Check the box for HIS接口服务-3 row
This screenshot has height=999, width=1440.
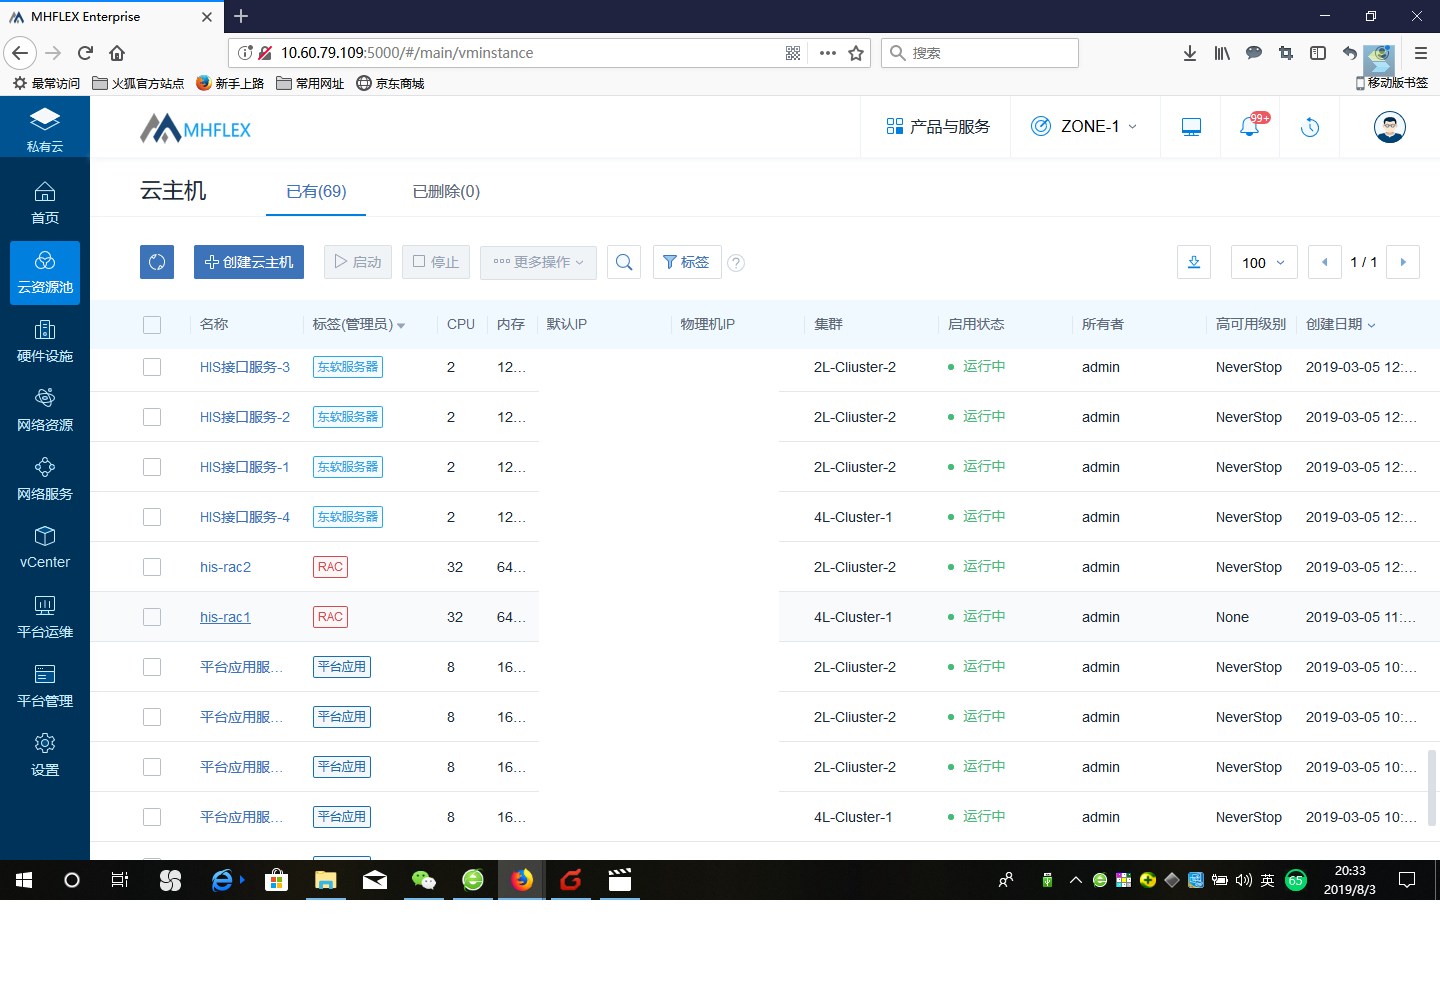[x=152, y=367]
